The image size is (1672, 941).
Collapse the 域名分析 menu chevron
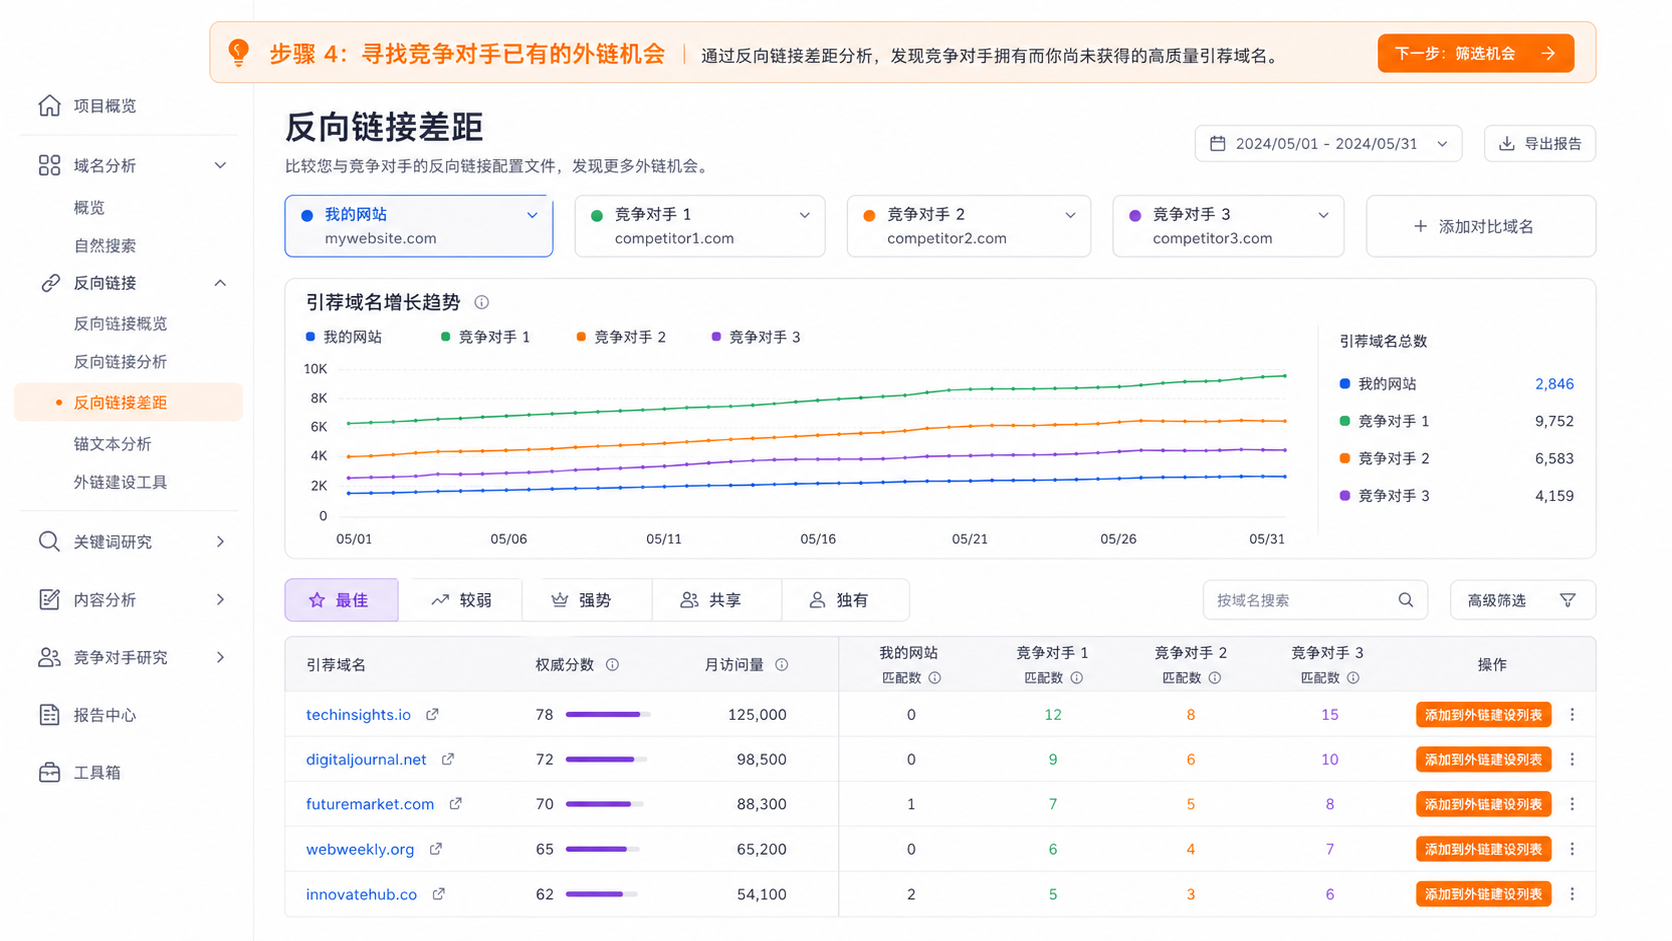[x=221, y=166]
